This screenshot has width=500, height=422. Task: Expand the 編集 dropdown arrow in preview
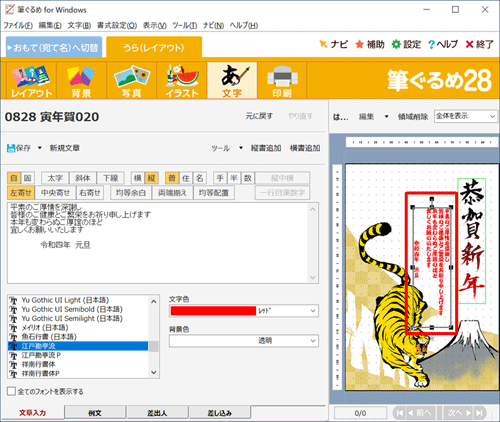tap(386, 117)
